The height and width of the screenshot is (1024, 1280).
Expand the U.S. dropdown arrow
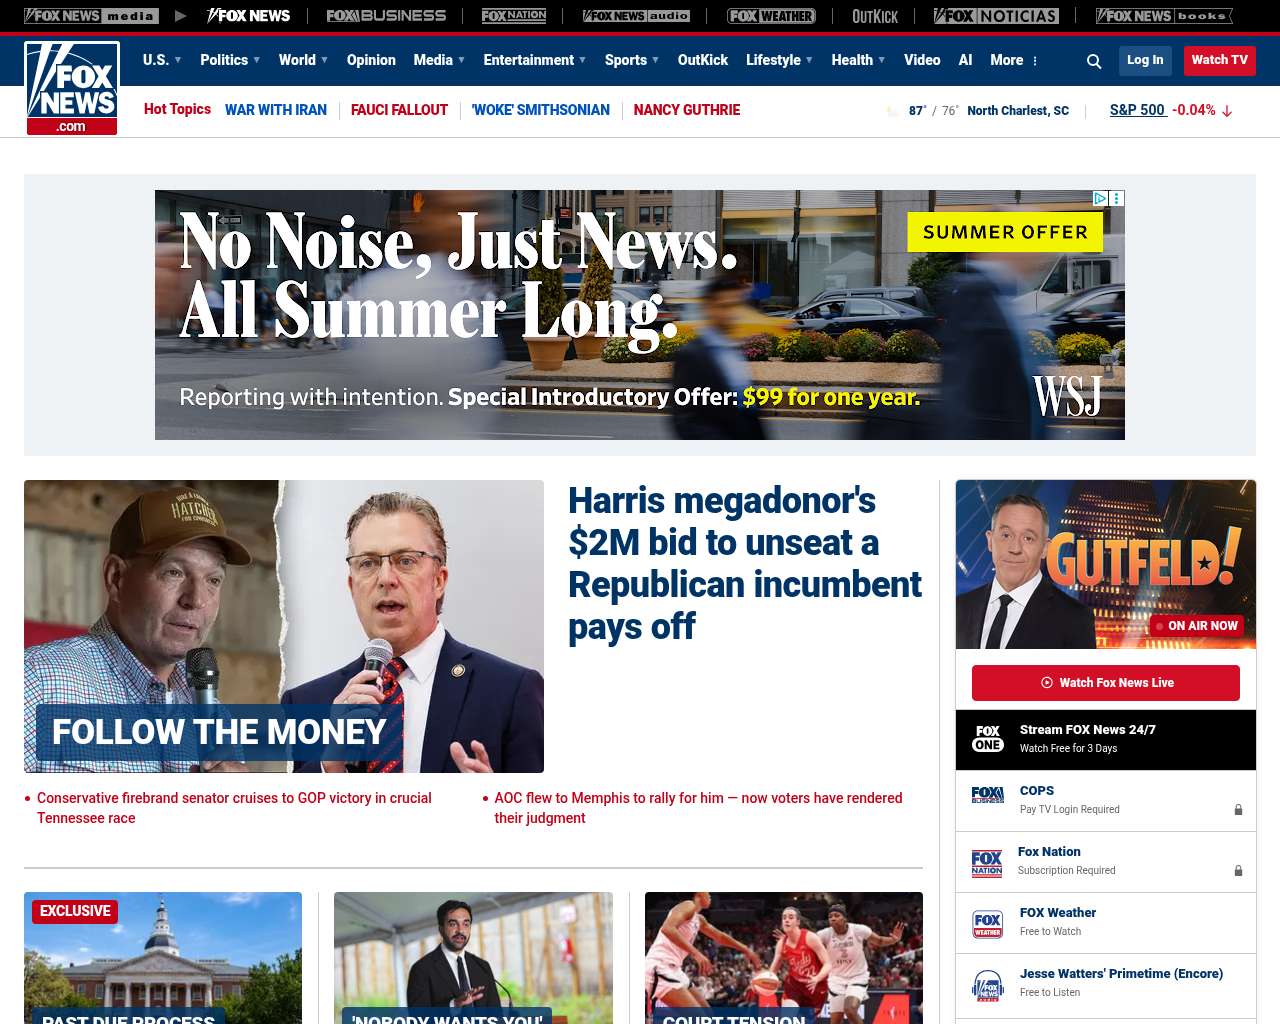[x=178, y=60]
